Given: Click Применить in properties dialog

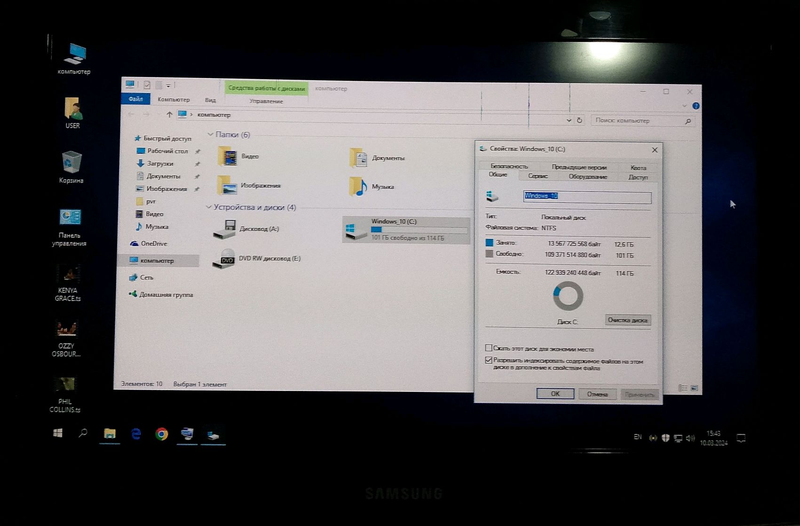Looking at the screenshot, I should coord(639,394).
